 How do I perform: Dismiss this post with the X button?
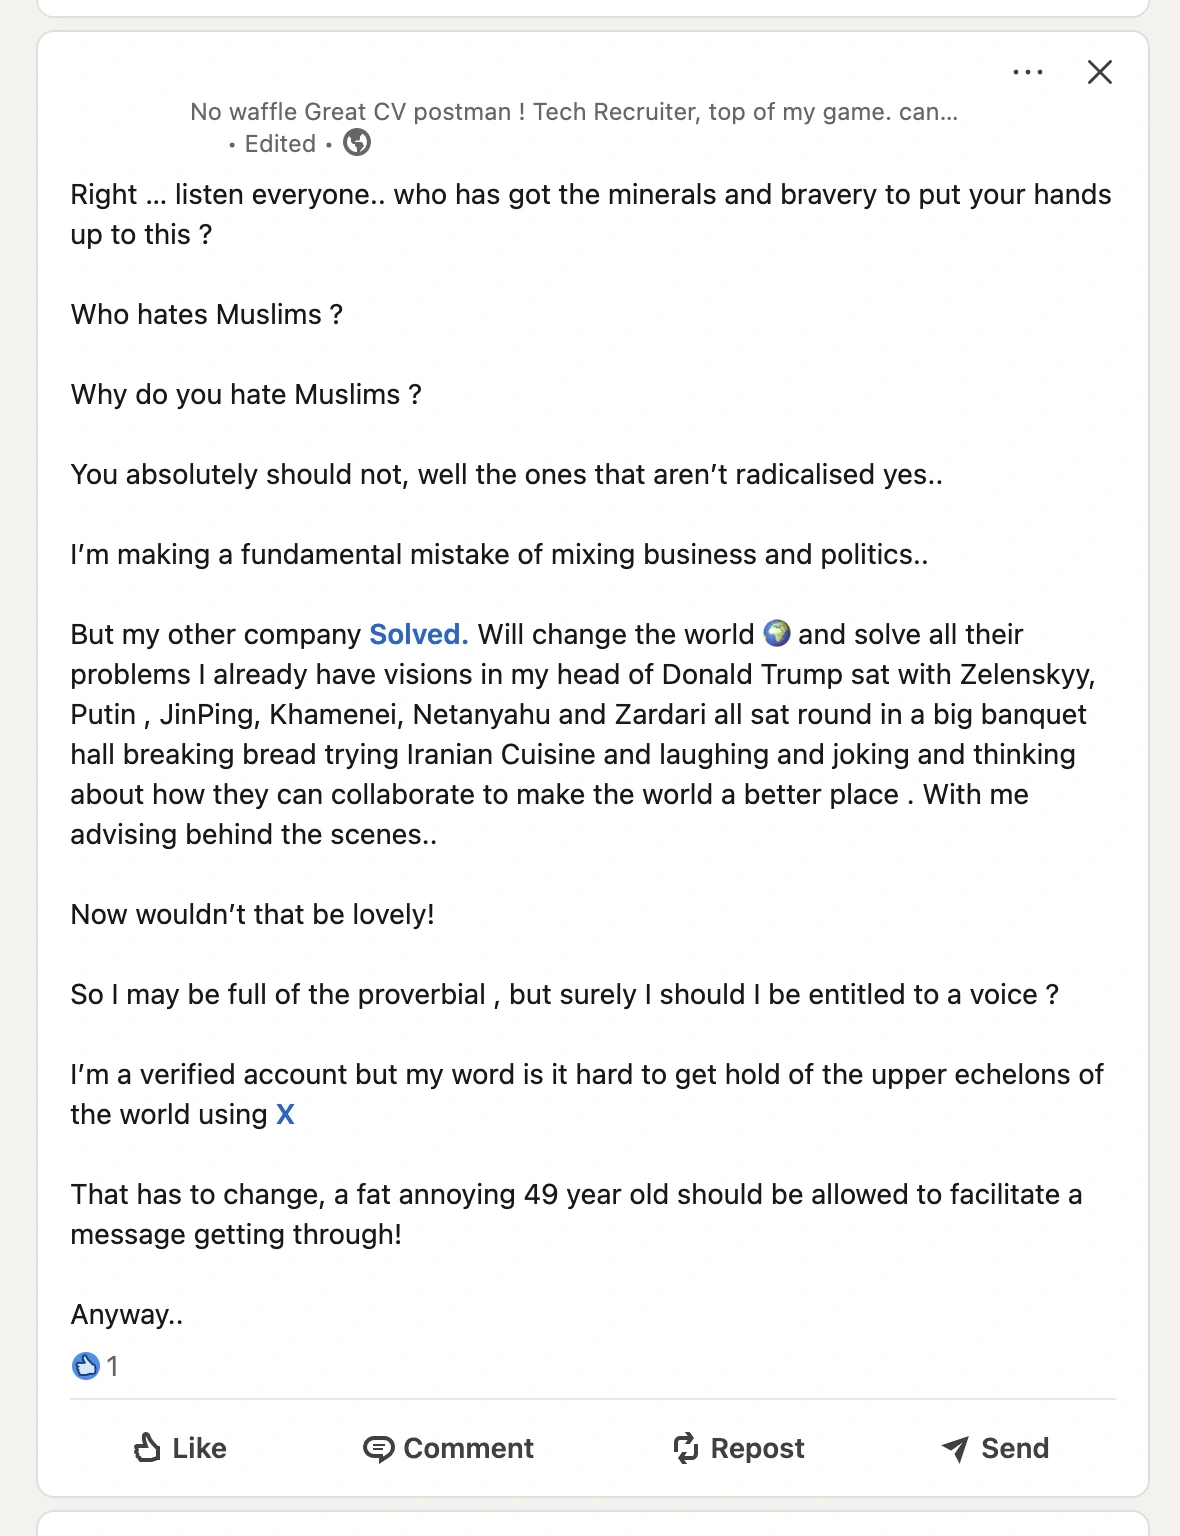(x=1099, y=72)
